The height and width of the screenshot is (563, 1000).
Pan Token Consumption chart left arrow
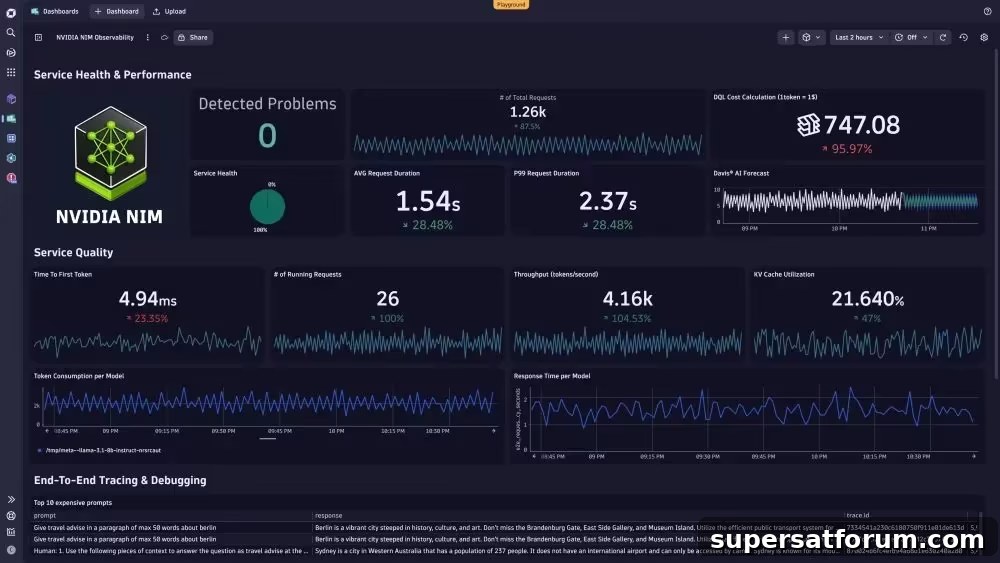47,431
